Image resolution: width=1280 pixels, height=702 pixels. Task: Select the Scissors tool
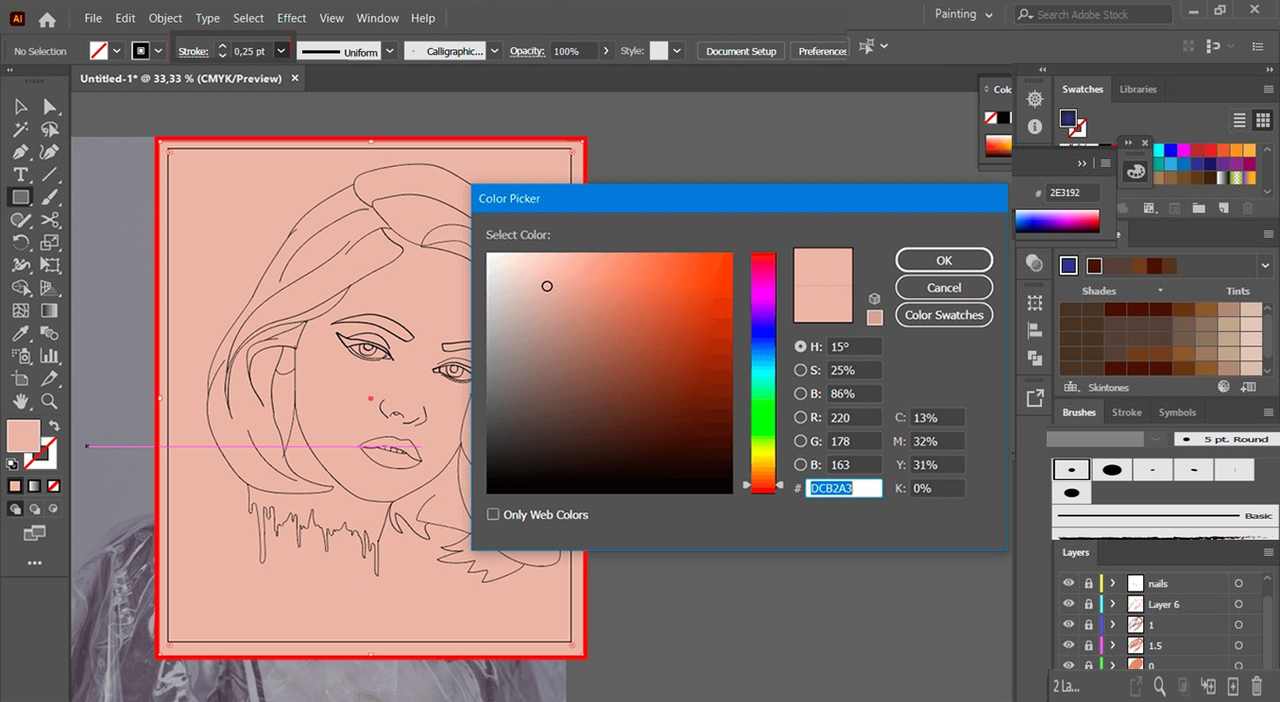(x=50, y=220)
